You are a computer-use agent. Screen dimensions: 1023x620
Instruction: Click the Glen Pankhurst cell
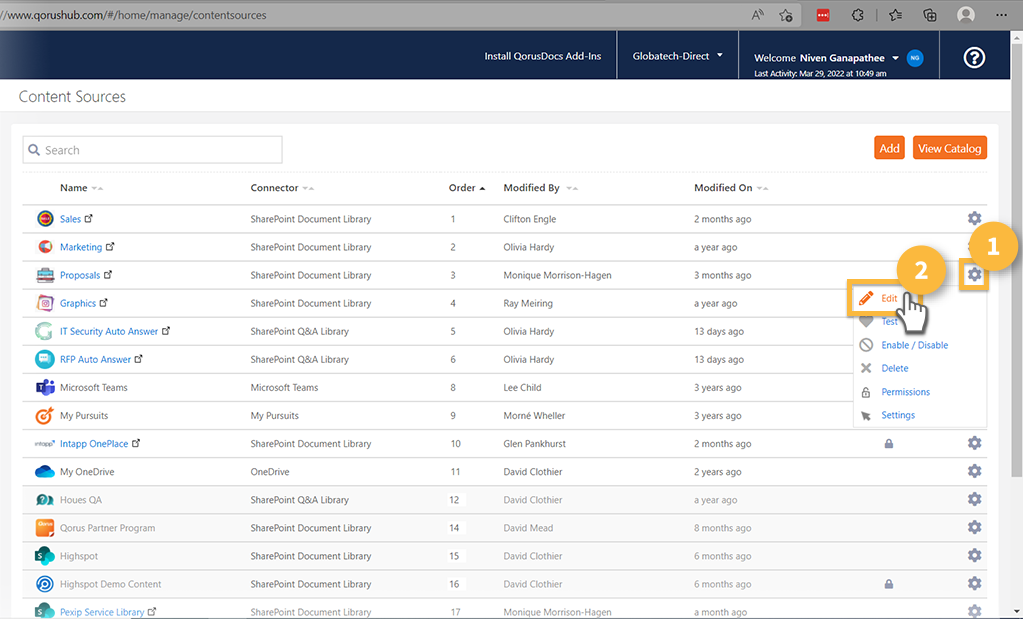click(534, 444)
